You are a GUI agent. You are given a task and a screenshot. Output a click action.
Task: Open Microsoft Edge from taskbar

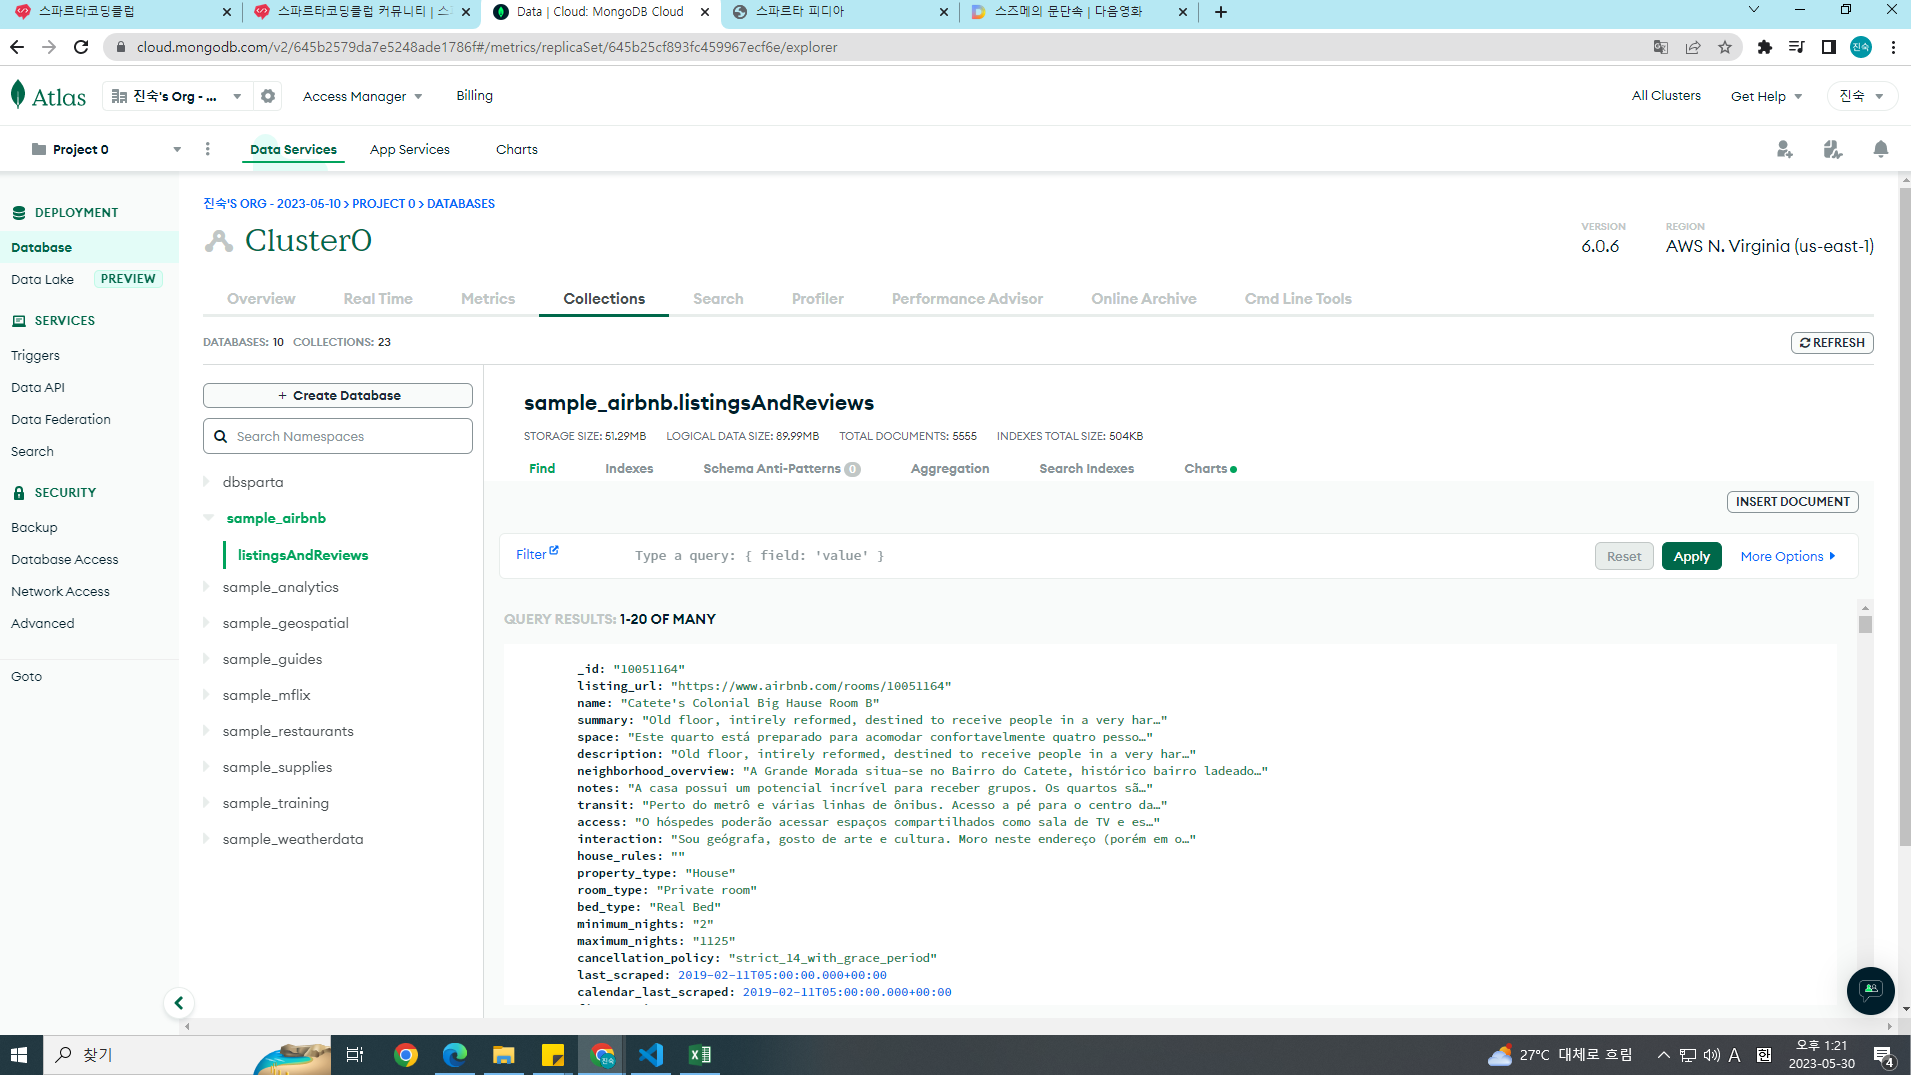455,1055
